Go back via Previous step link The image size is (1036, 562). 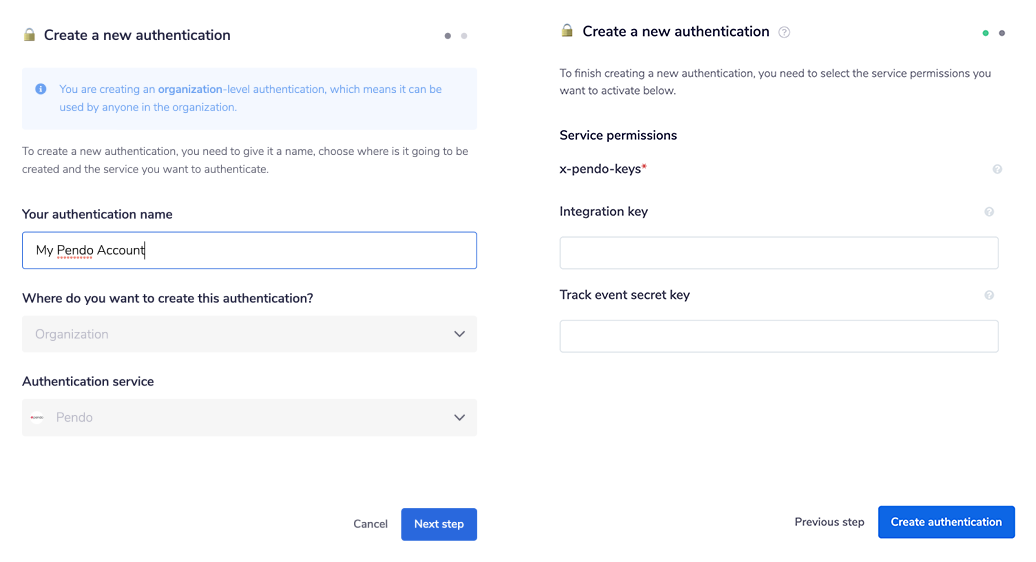829,522
